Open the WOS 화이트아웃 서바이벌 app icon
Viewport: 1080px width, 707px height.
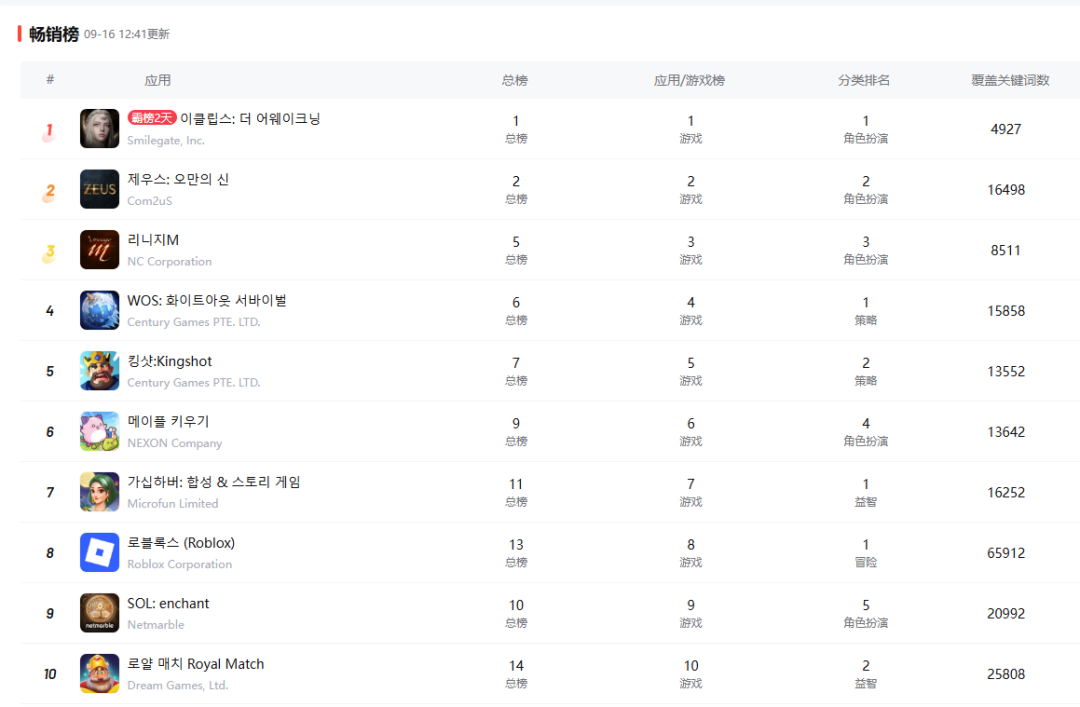pyautogui.click(x=99, y=310)
